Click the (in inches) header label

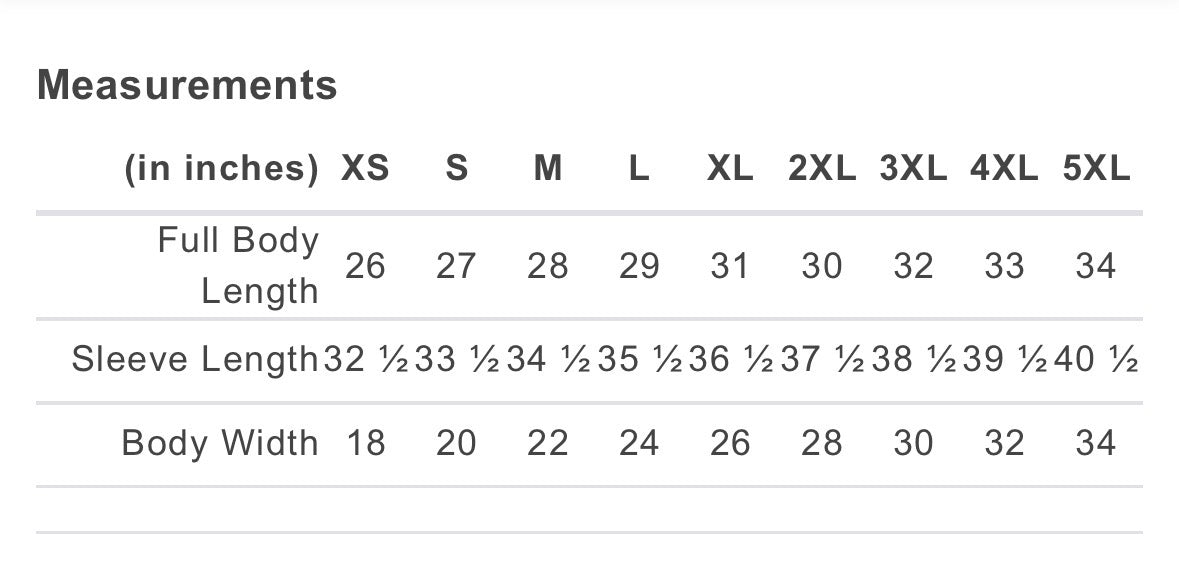(x=221, y=168)
